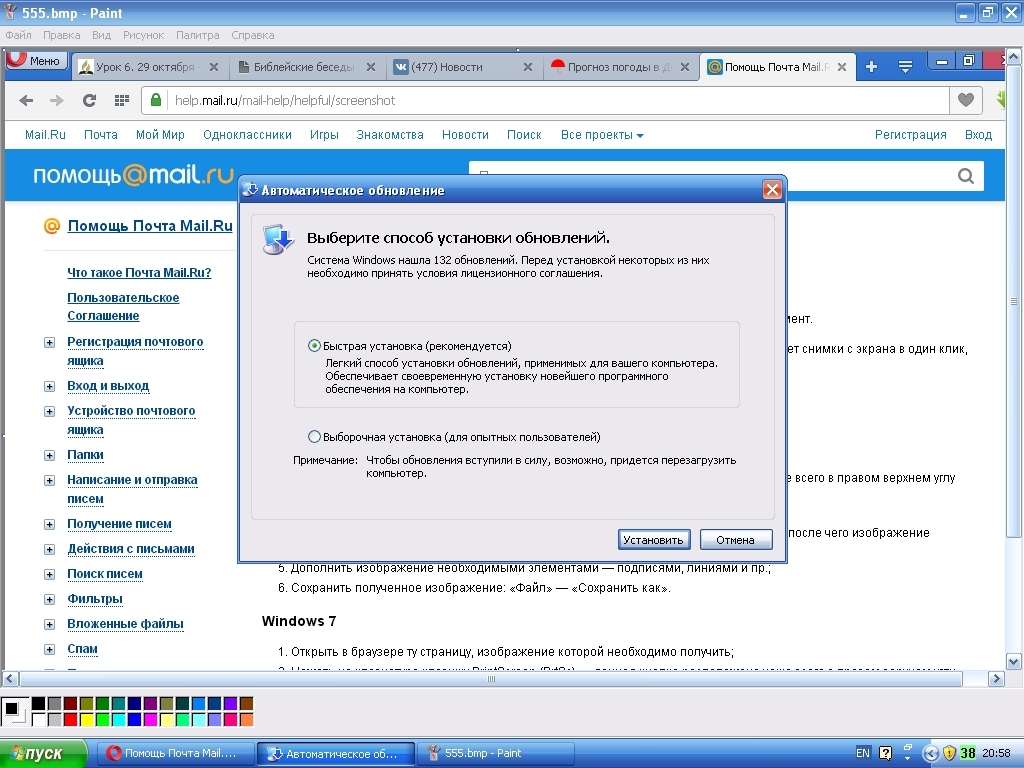Click the magnifier icon in the help search
The height and width of the screenshot is (768, 1024).
pos(966,176)
